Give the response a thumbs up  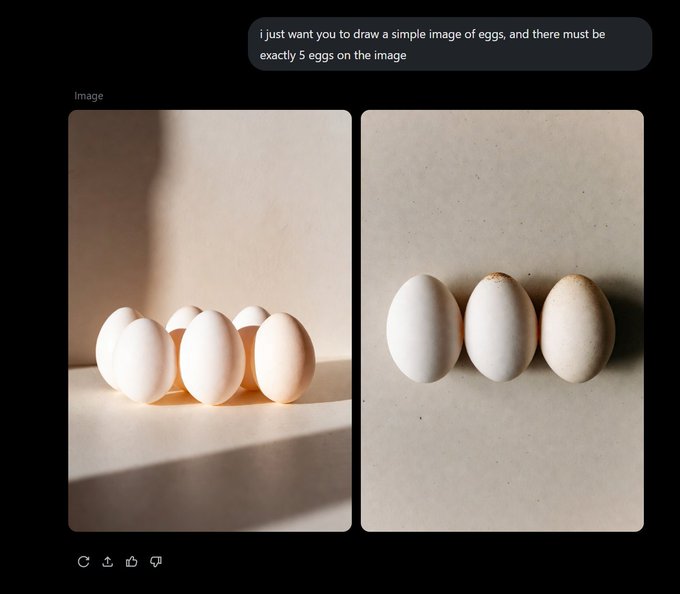pyautogui.click(x=131, y=562)
